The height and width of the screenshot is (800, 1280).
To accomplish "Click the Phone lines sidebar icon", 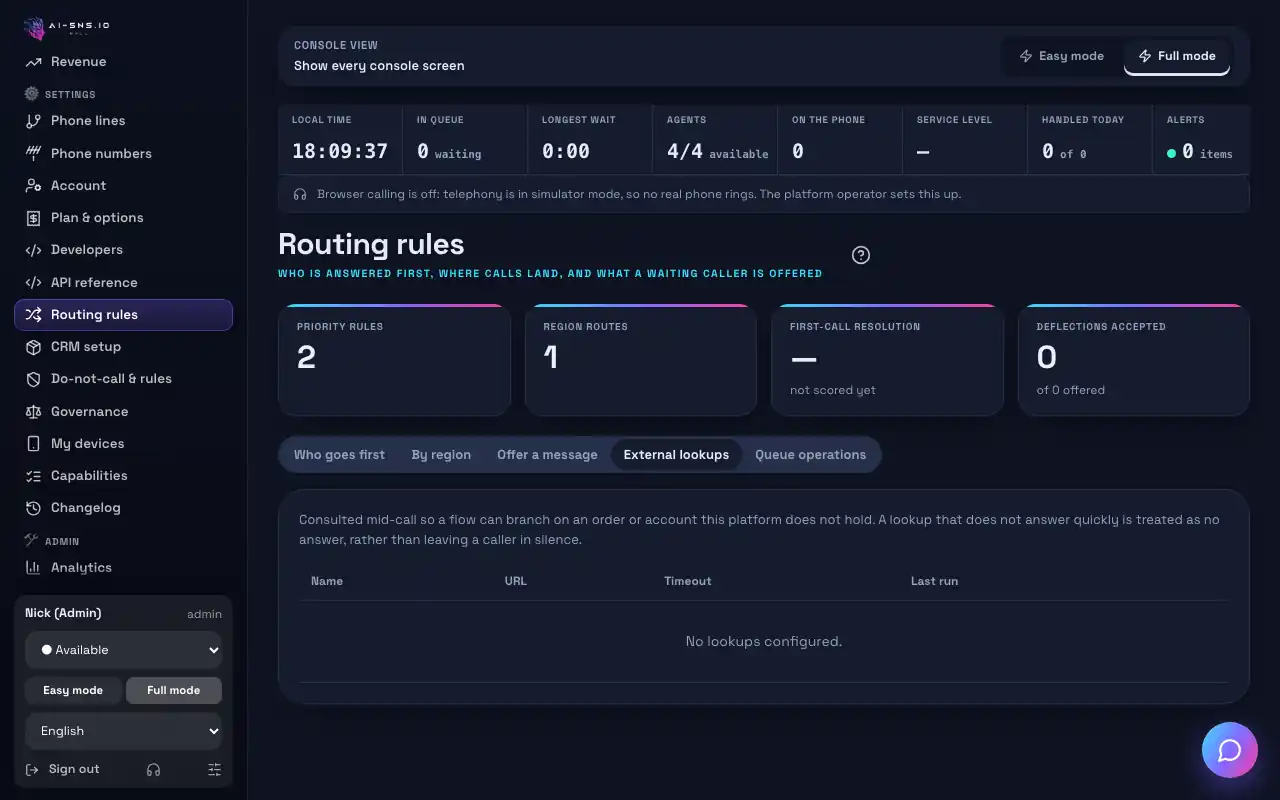I will coord(33,121).
